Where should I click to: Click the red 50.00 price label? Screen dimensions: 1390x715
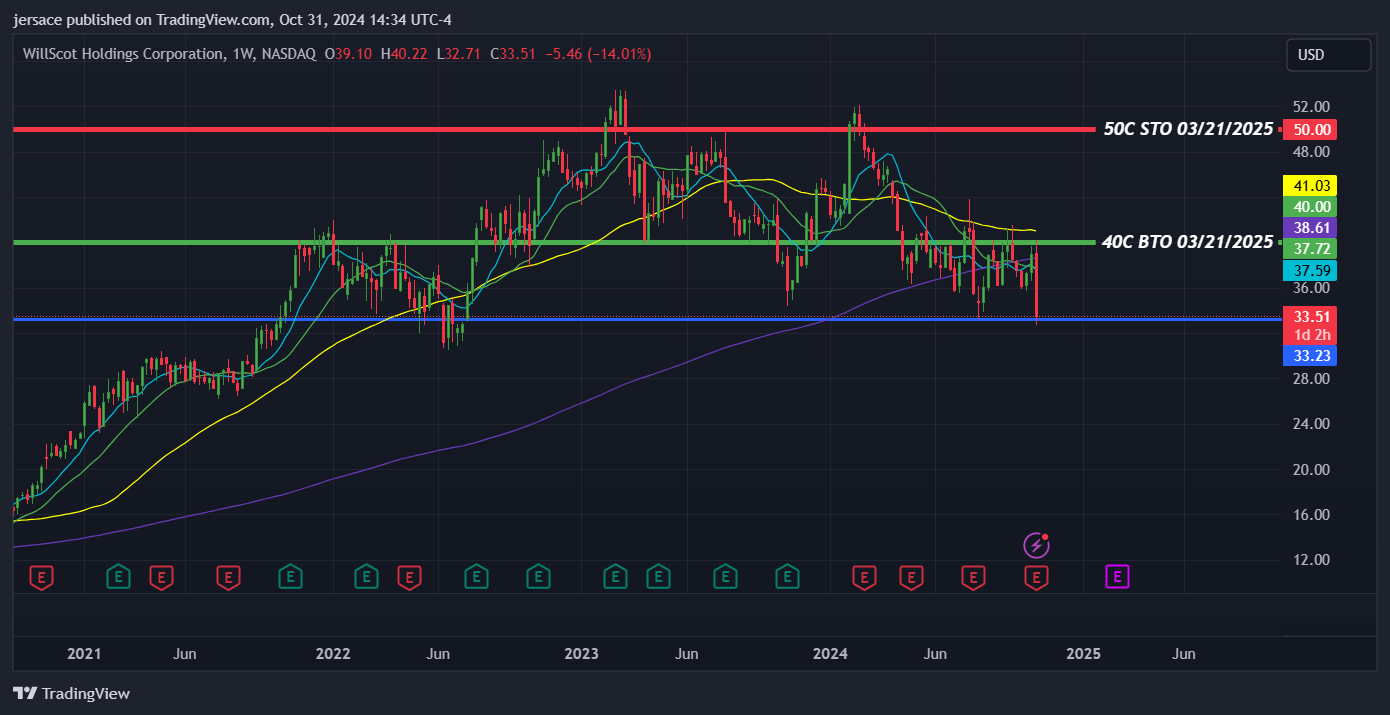(x=1312, y=130)
